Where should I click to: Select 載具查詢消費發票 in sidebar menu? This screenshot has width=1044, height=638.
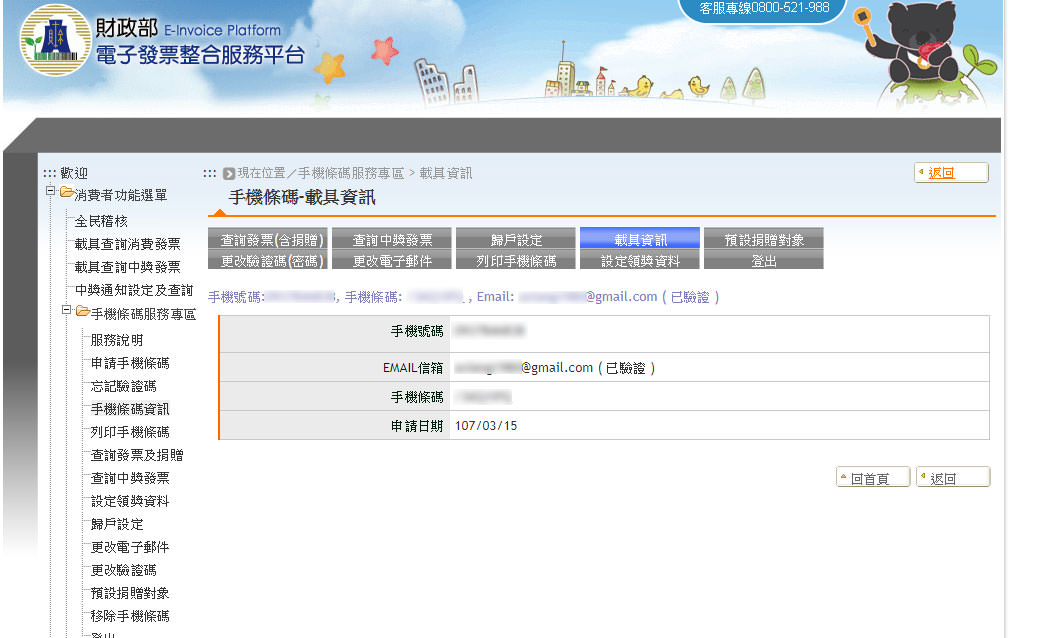(127, 244)
